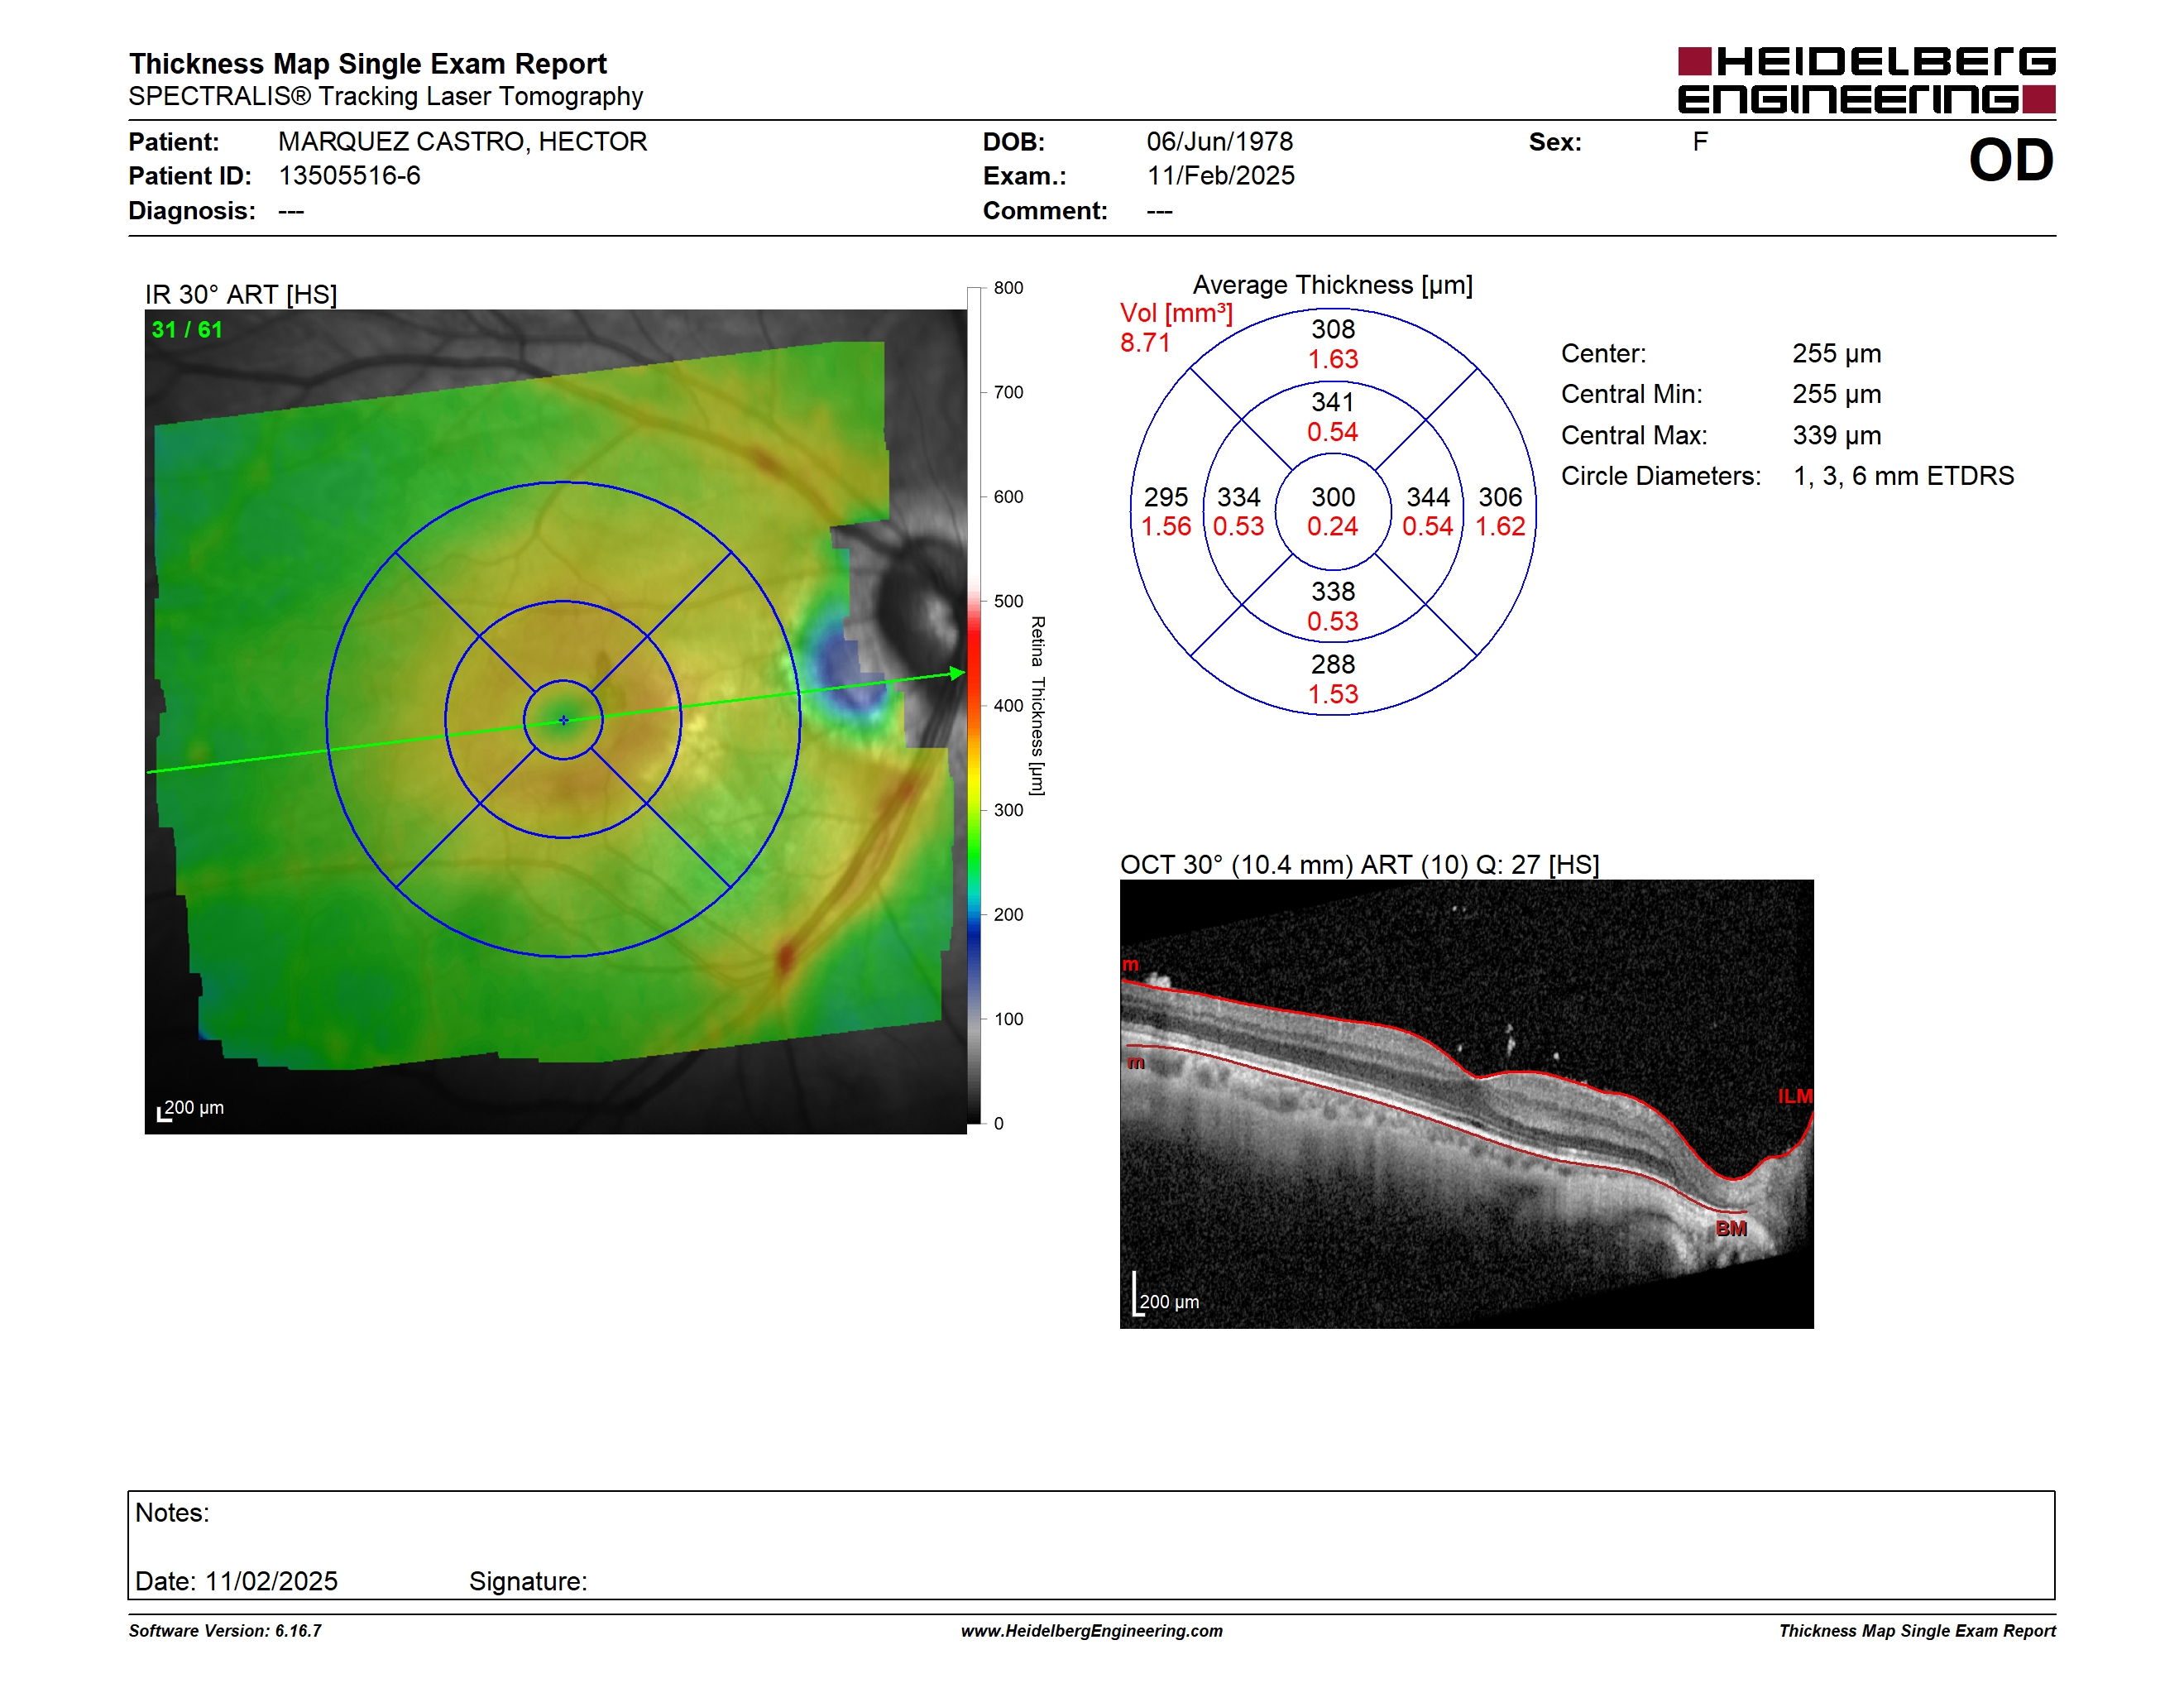Image resolution: width=2184 pixels, height=1688 pixels.
Task: Open www.HeidelbergEngineering.com link
Action: pos(1091,1631)
